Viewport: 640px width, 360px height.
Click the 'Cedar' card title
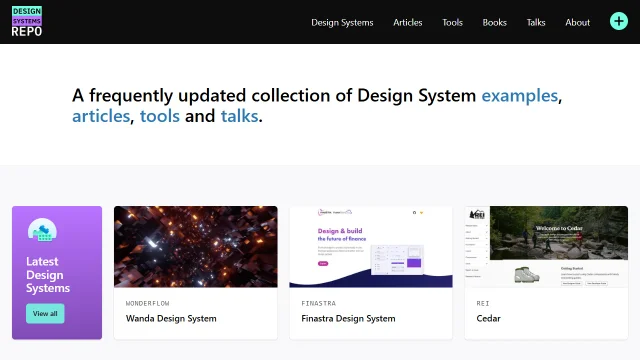pos(488,318)
